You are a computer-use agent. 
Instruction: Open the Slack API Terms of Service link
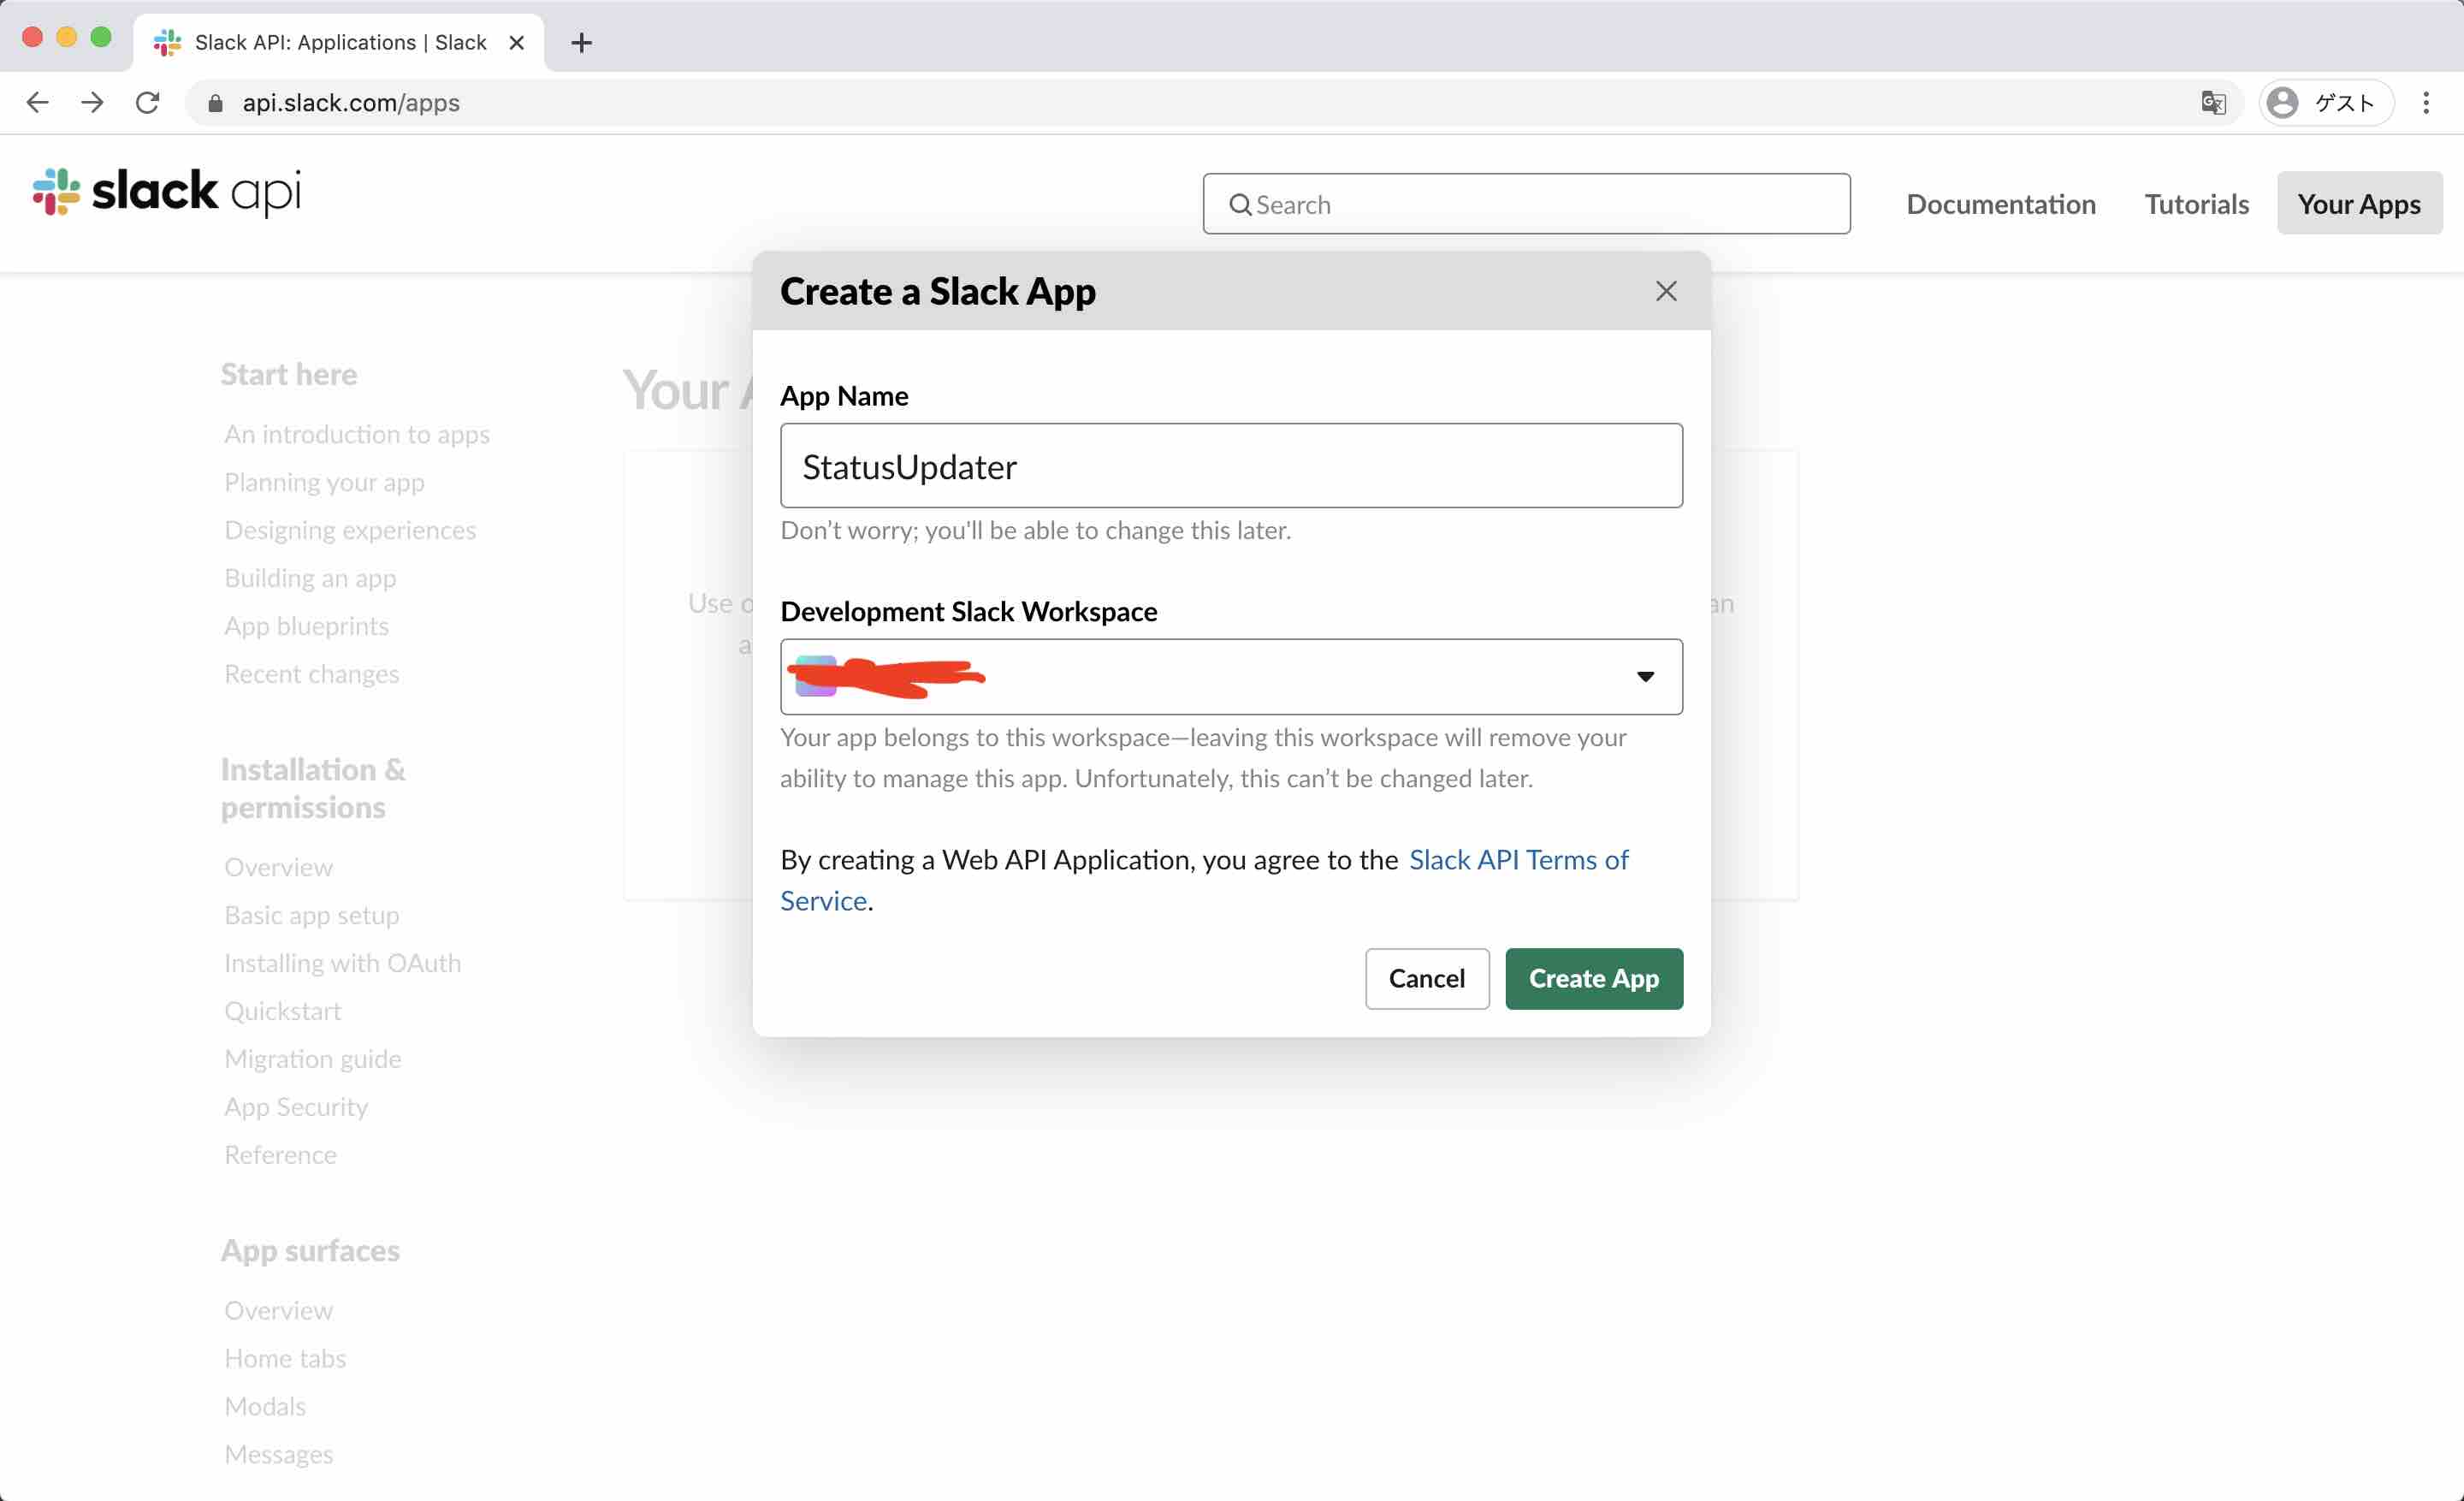pyautogui.click(x=1517, y=860)
